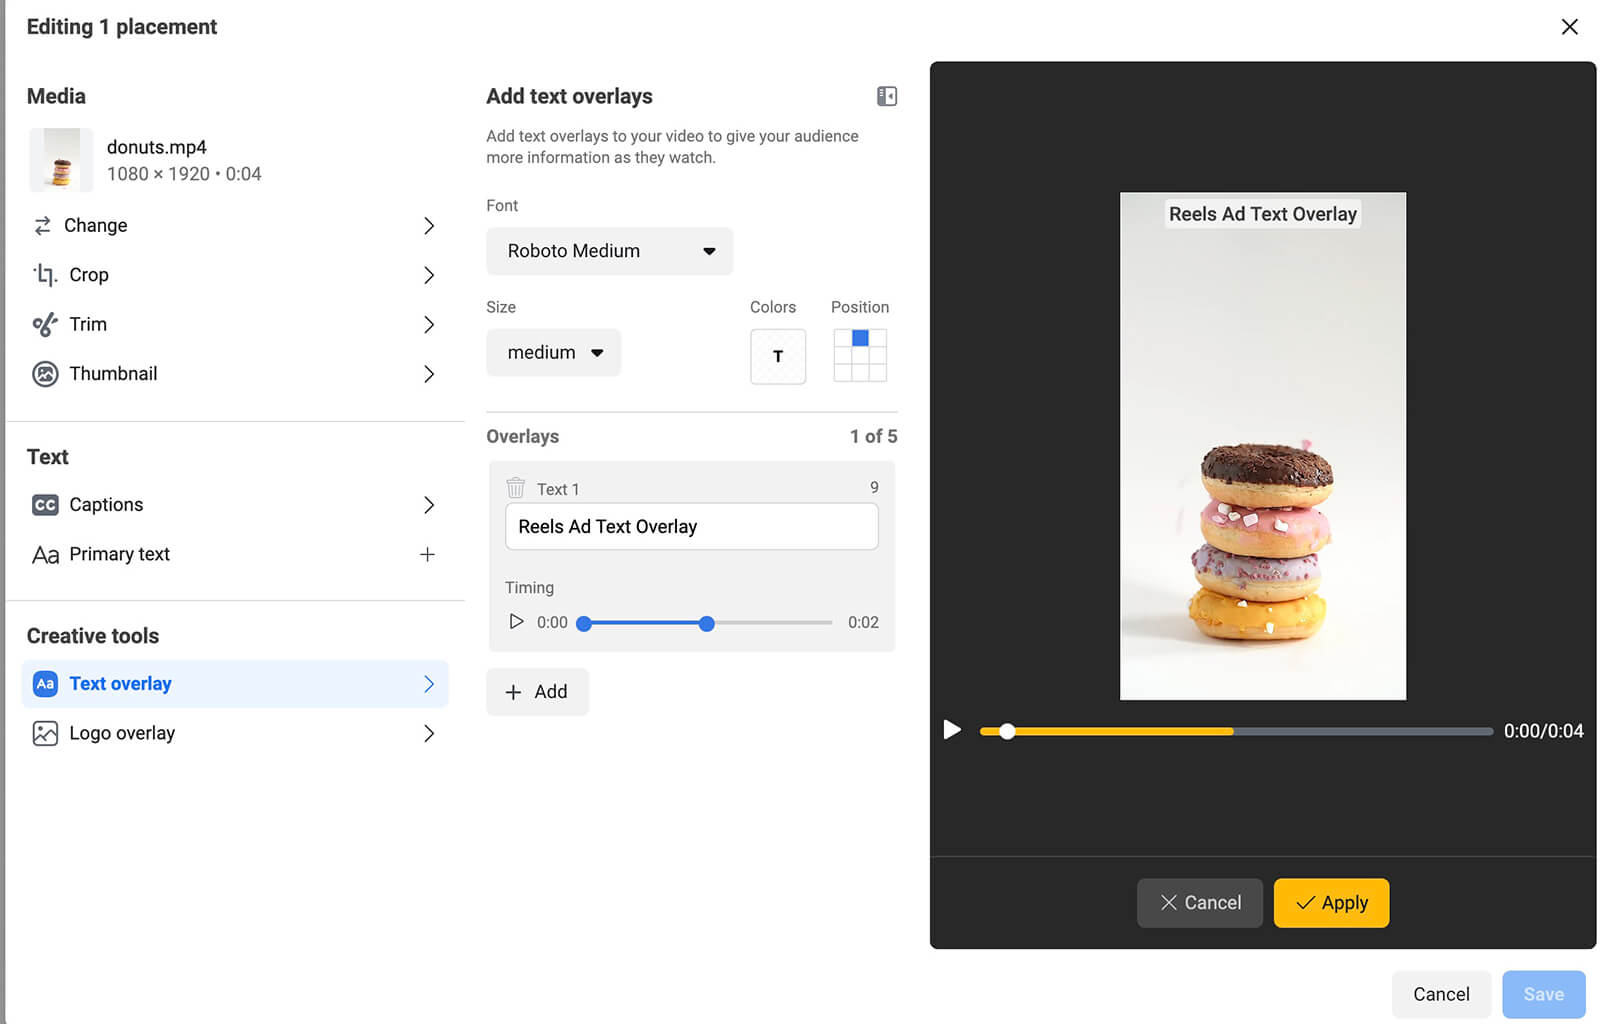This screenshot has width=1600, height=1024.
Task: Open the Change media menu item
Action: 235,226
